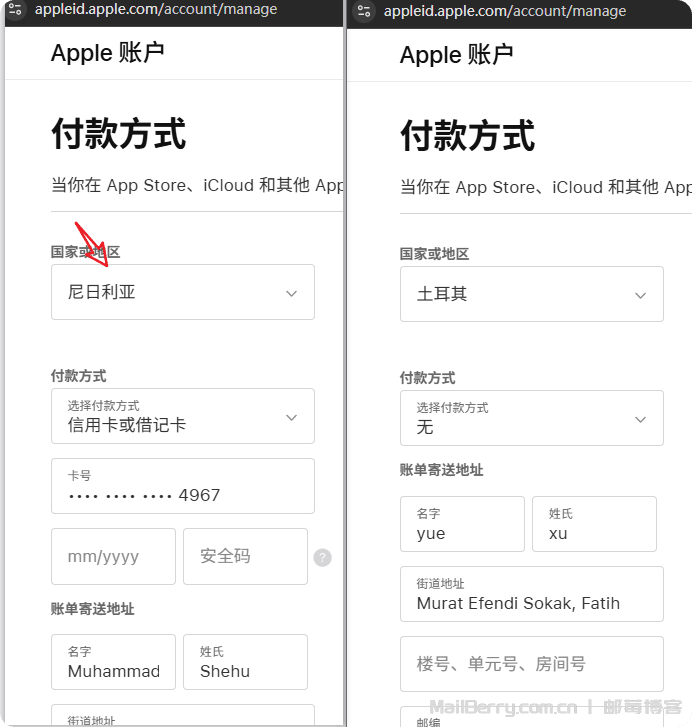Click the street address field Murat Efendi Sokak

coord(532,594)
